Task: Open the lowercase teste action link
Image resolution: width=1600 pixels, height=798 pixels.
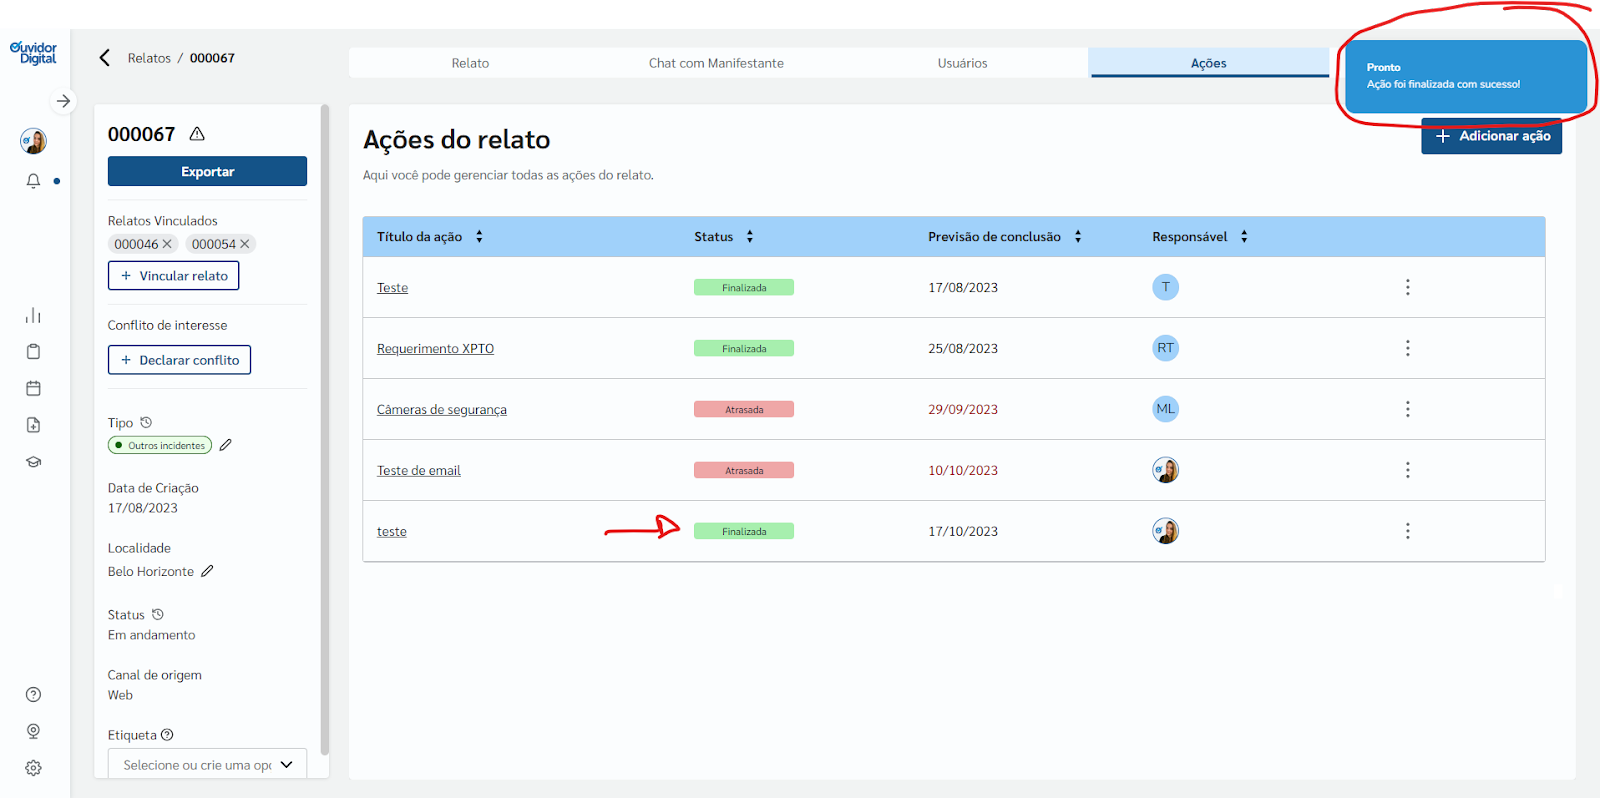Action: tap(392, 532)
